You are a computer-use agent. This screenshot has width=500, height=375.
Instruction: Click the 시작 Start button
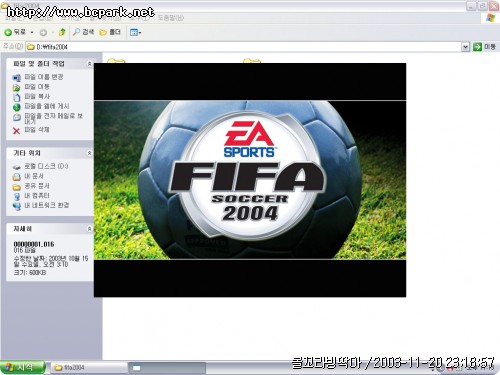tap(22, 368)
